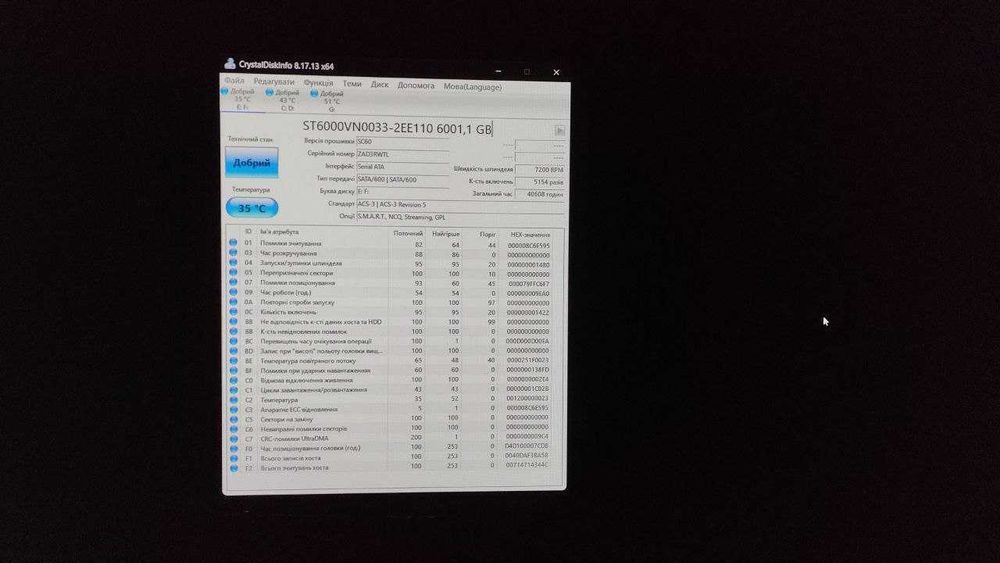1000x563 pixels.
Task: Click status icon of attribute 03
Action: (x=233, y=252)
